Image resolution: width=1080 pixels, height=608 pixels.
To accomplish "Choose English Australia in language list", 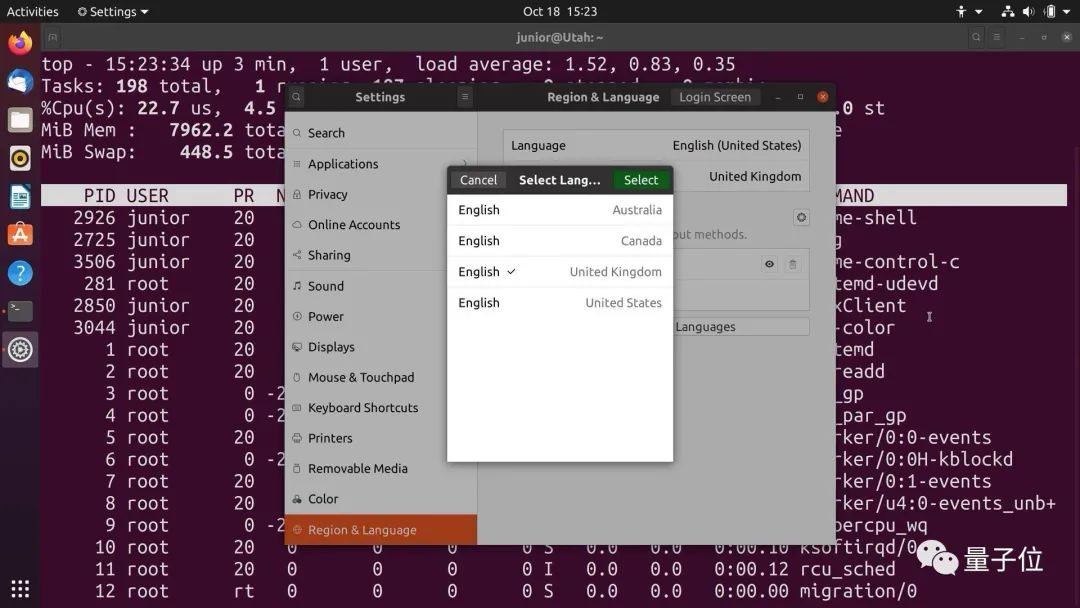I will click(559, 210).
